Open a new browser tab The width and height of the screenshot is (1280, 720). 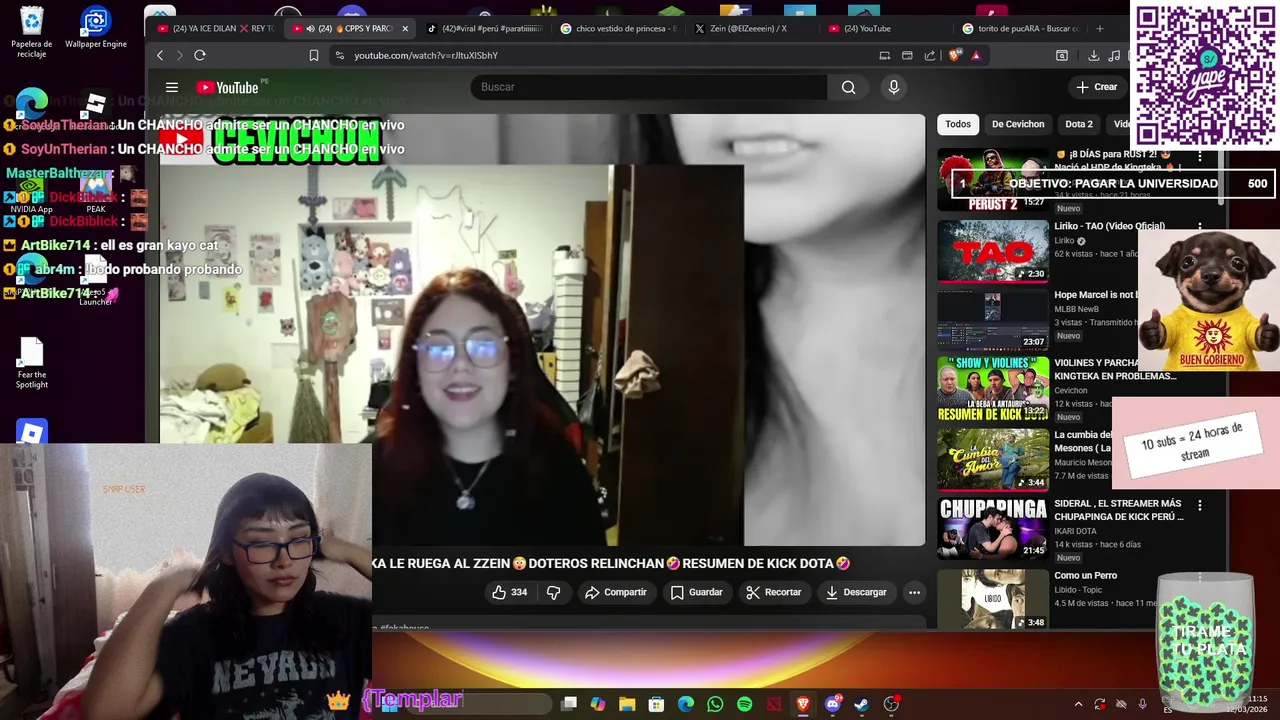pos(1100,28)
